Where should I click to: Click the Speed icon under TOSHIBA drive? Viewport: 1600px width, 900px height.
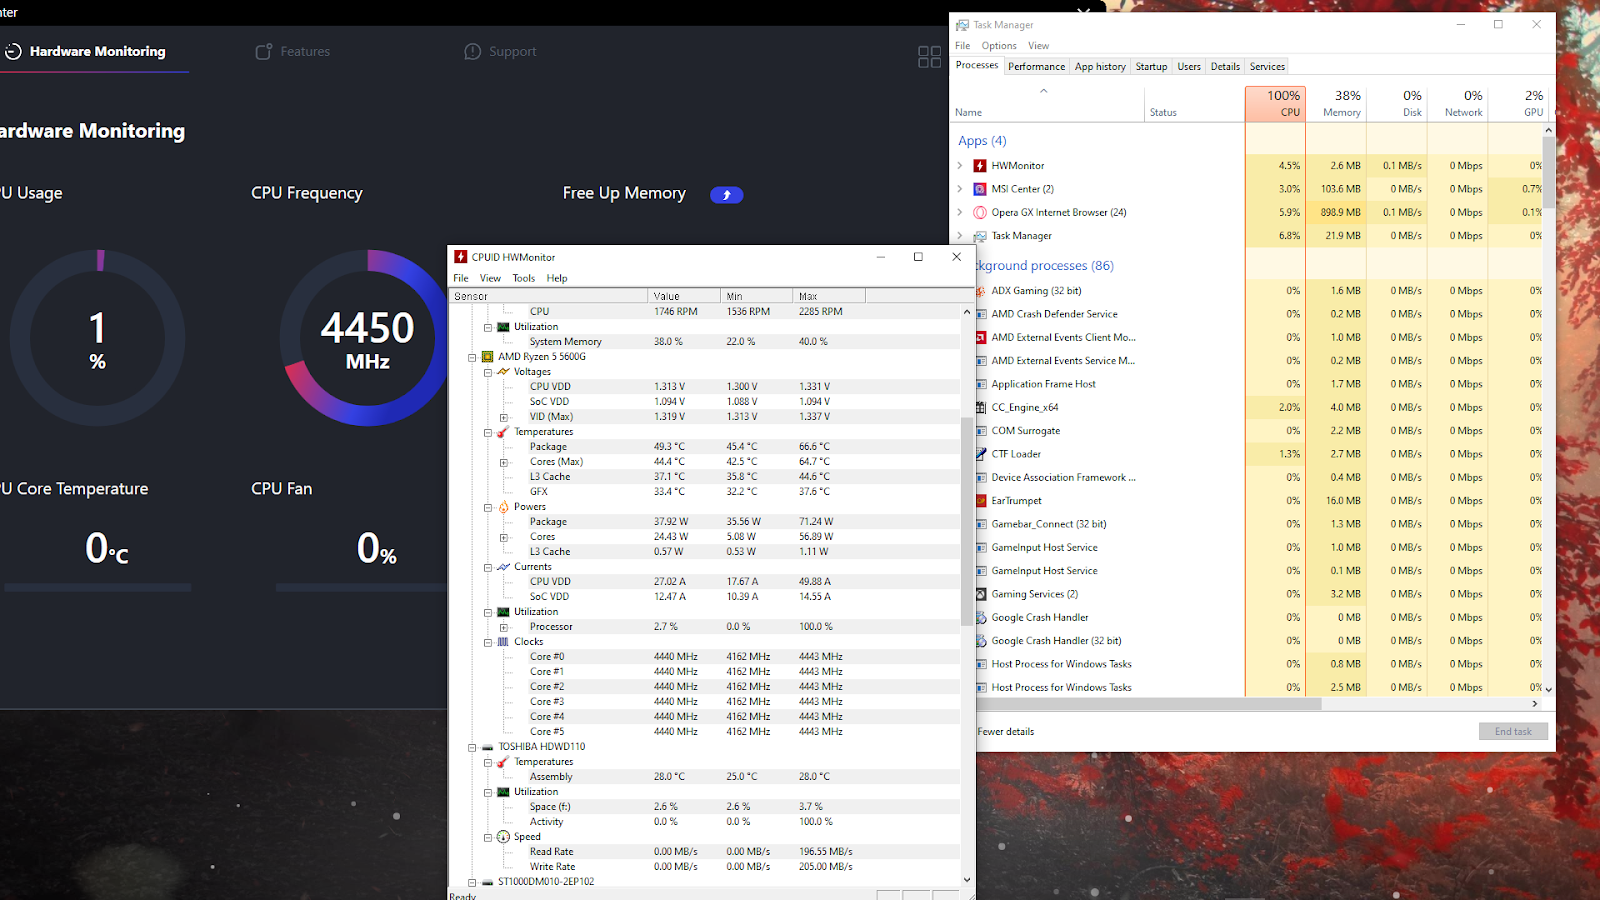[503, 837]
